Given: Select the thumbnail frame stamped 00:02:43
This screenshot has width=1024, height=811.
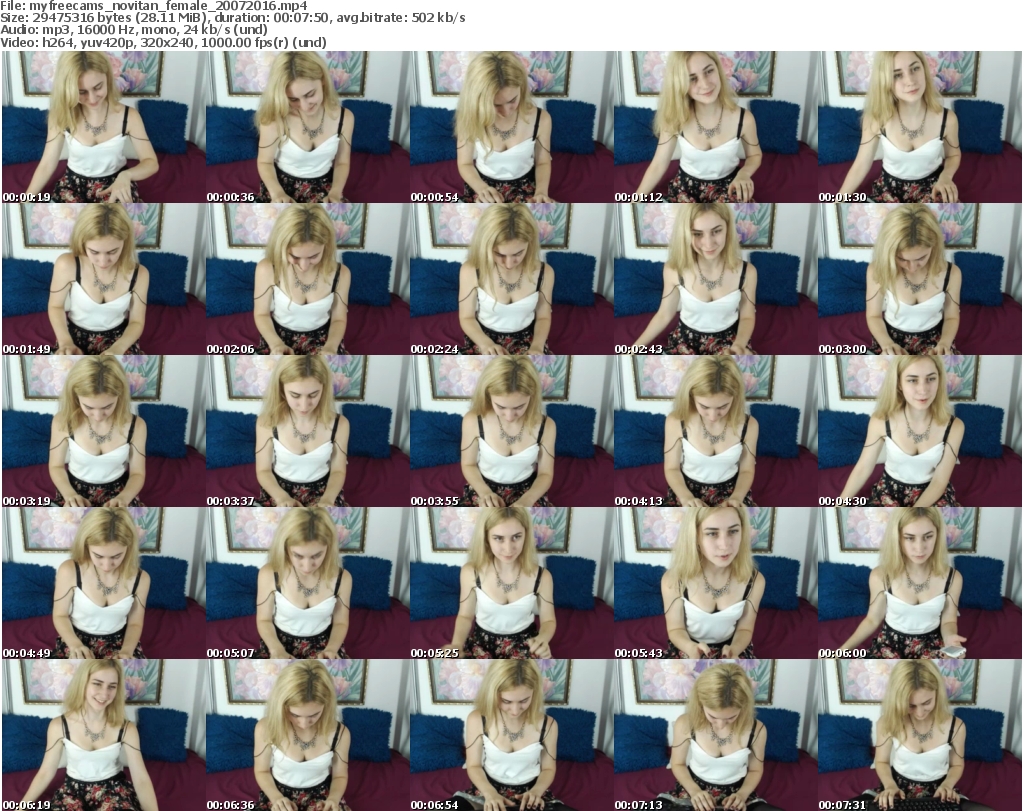Looking at the screenshot, I should [x=716, y=279].
